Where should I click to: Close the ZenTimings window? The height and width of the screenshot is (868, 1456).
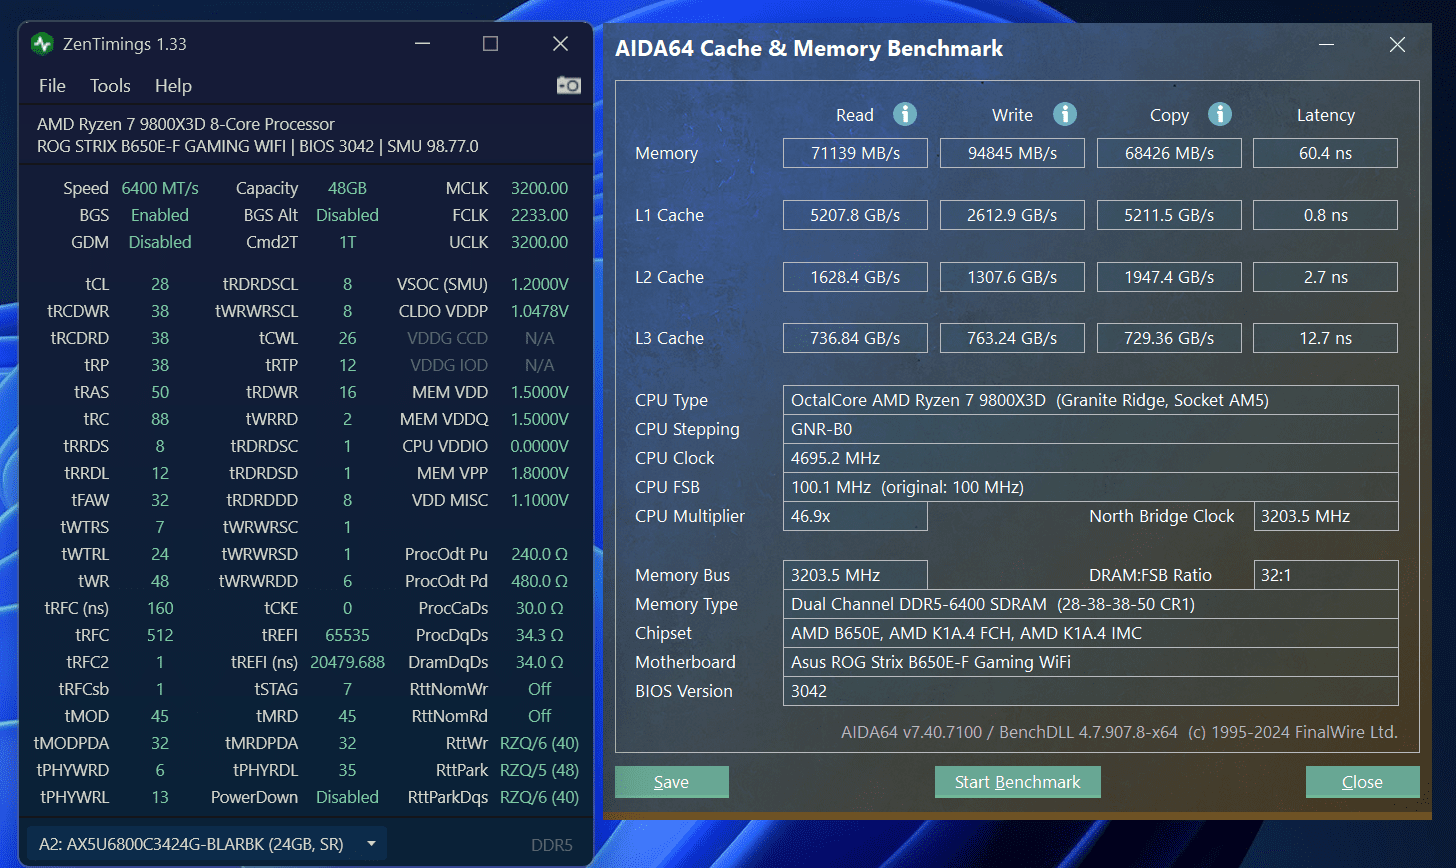tap(561, 44)
